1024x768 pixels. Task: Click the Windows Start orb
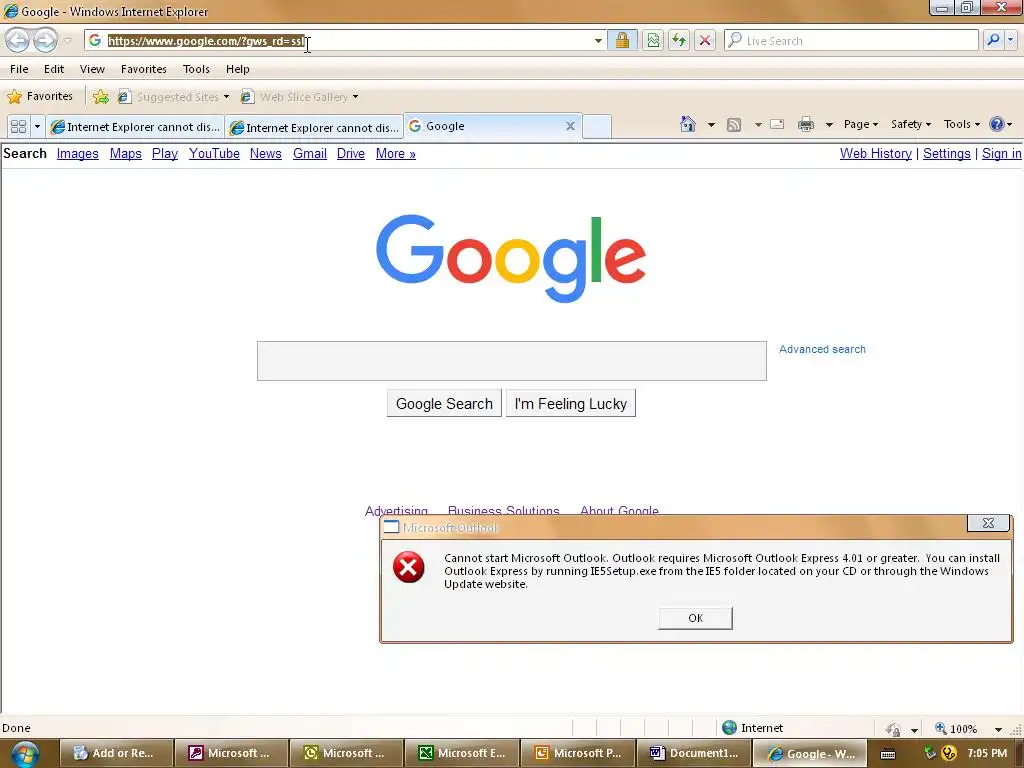click(x=25, y=754)
